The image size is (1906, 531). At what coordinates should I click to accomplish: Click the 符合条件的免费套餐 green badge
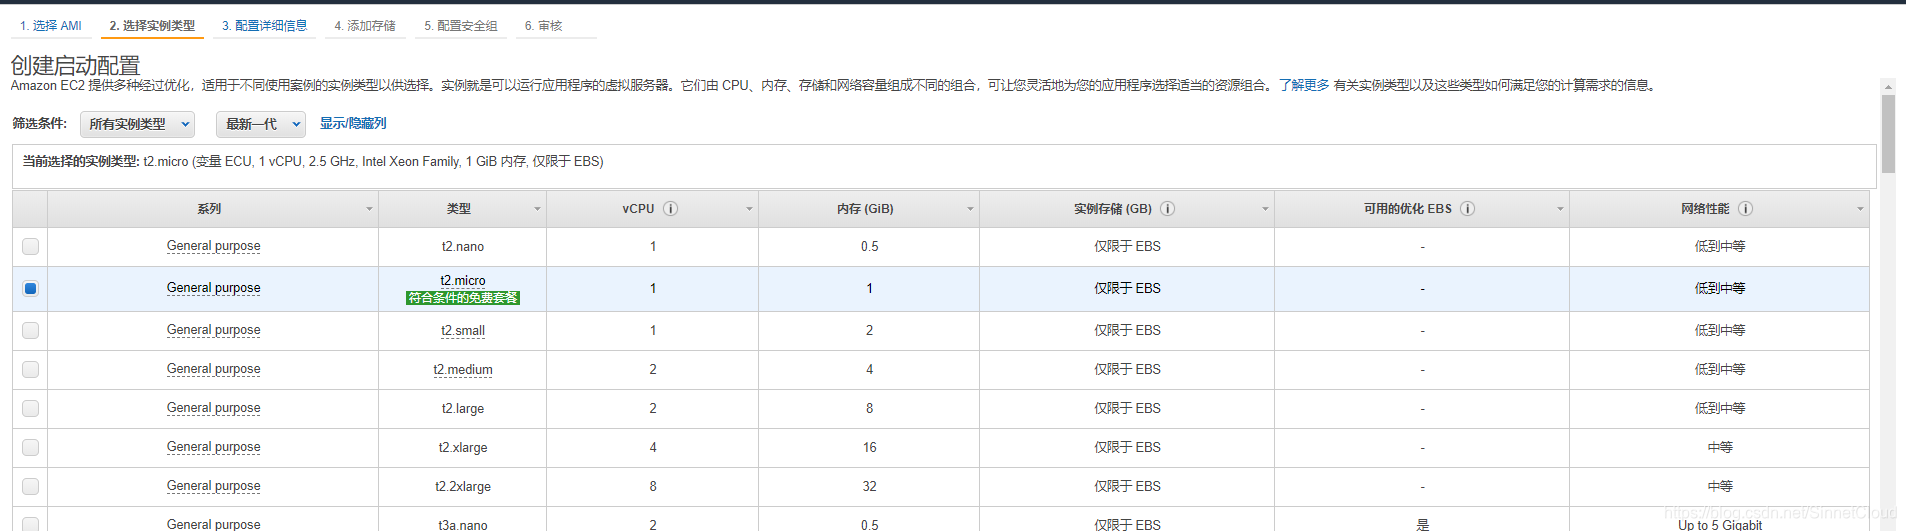pos(463,298)
